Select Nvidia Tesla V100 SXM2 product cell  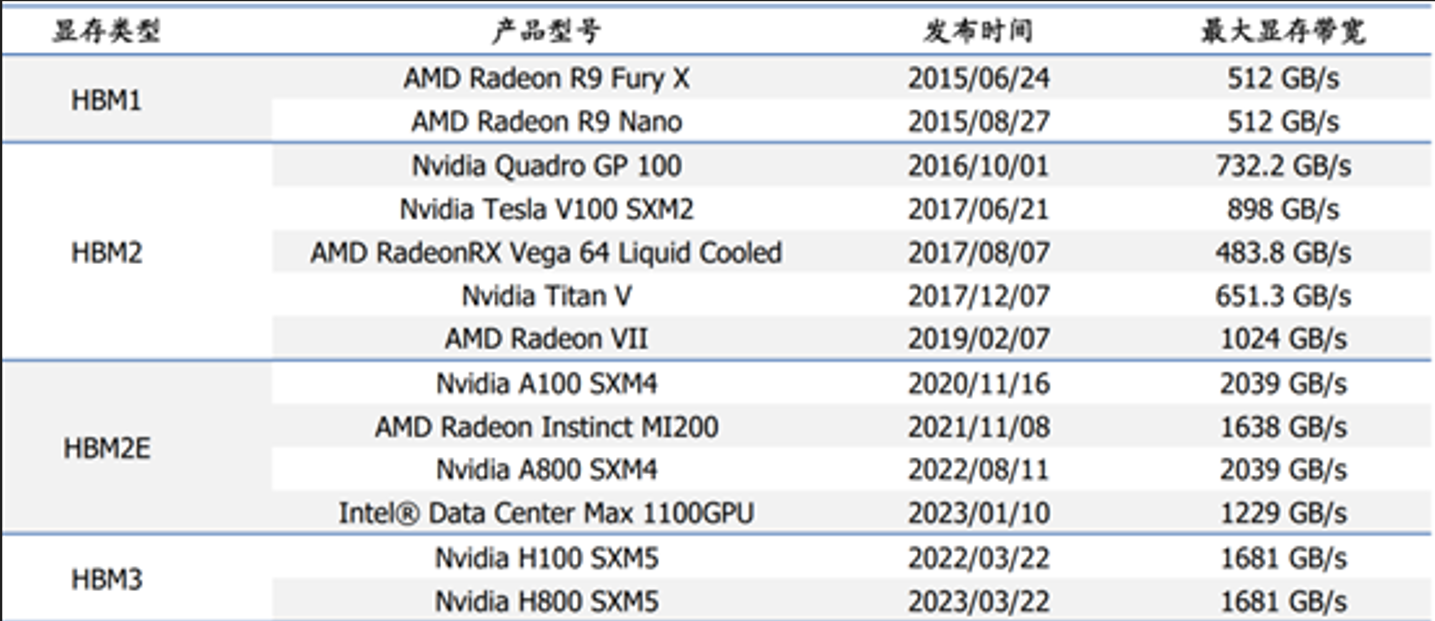tap(546, 210)
